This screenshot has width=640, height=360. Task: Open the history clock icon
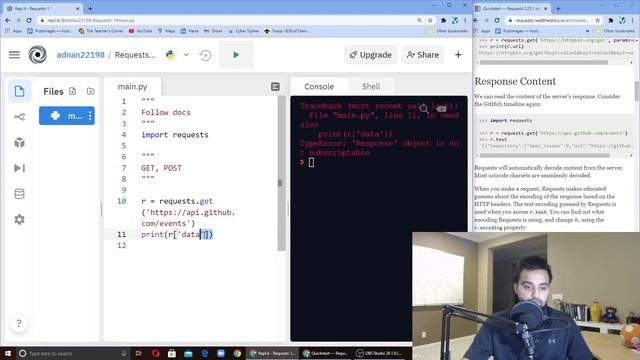(x=205, y=55)
